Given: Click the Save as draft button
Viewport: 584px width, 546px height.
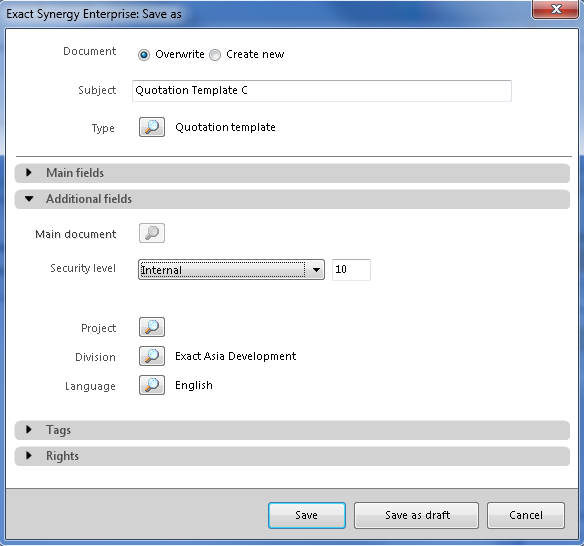Looking at the screenshot, I should pos(416,515).
